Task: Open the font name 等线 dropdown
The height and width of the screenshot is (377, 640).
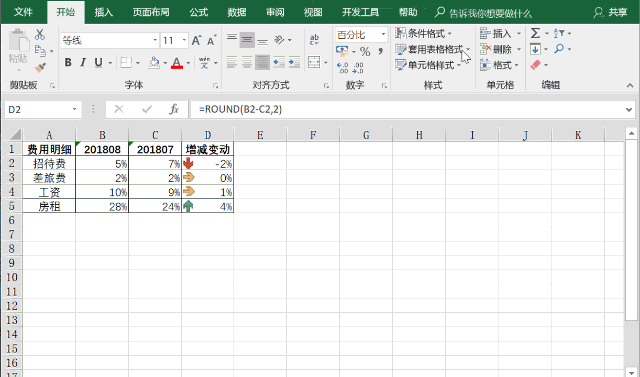Action: (x=155, y=40)
